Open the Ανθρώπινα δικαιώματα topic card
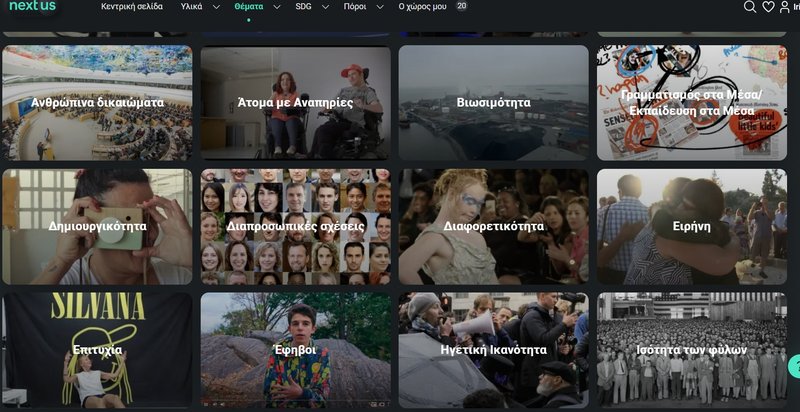Image resolution: width=800 pixels, height=412 pixels. [96, 102]
